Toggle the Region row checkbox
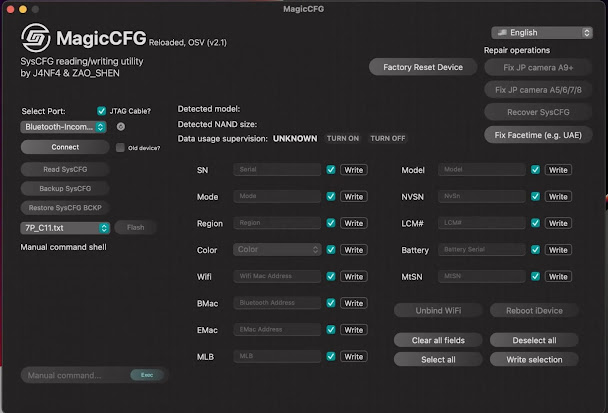 point(331,223)
